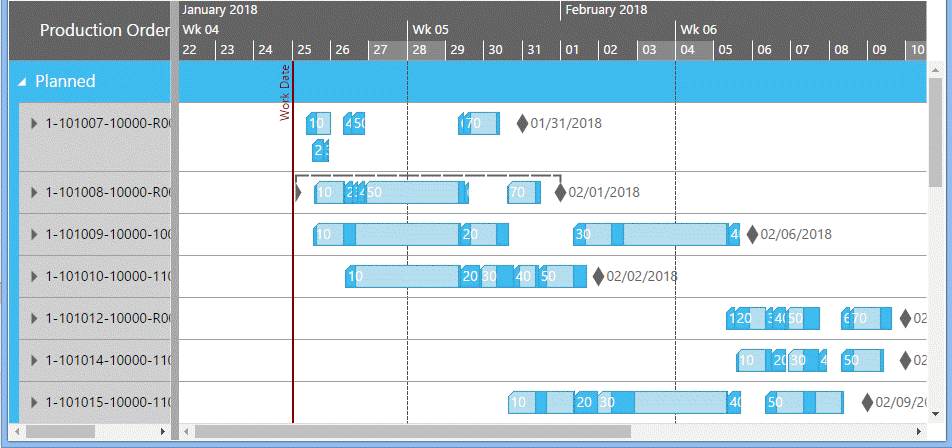The height and width of the screenshot is (448, 952).
Task: Click due date diamond of order 1-101015
Action: [867, 402]
